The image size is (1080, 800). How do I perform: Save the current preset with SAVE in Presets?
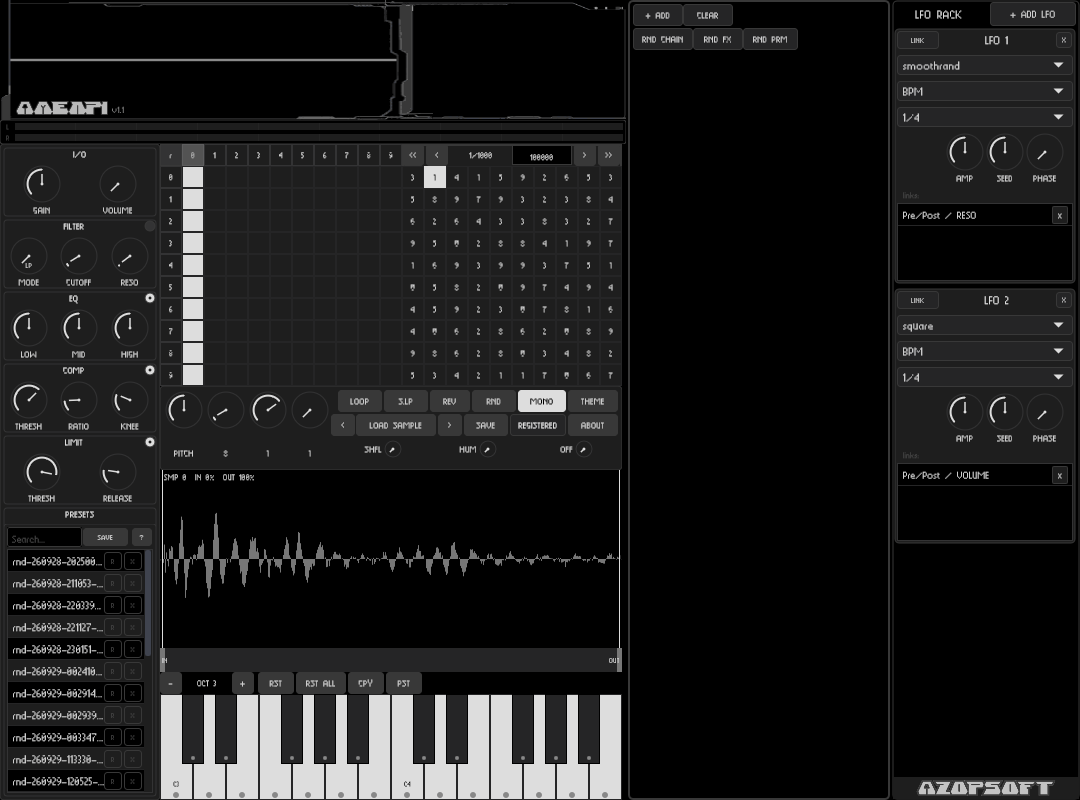105,537
